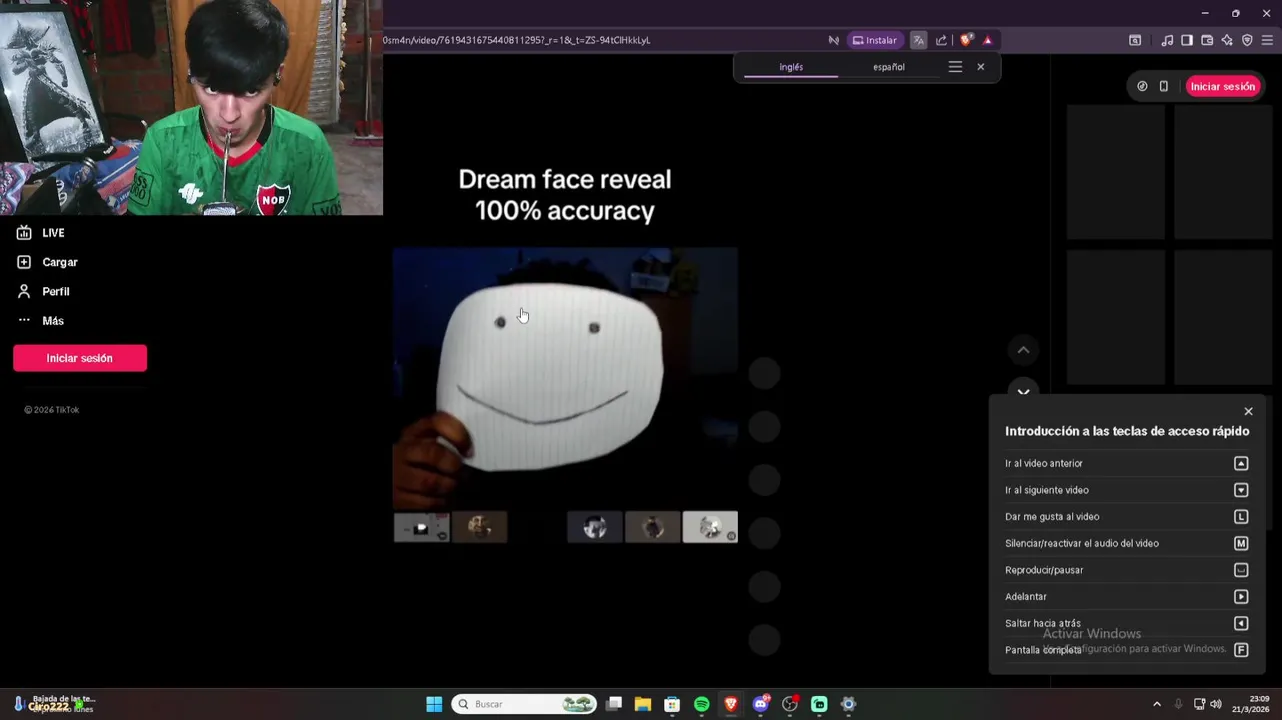The height and width of the screenshot is (720, 1282).
Task: Open Discord from the taskbar
Action: coord(761,704)
